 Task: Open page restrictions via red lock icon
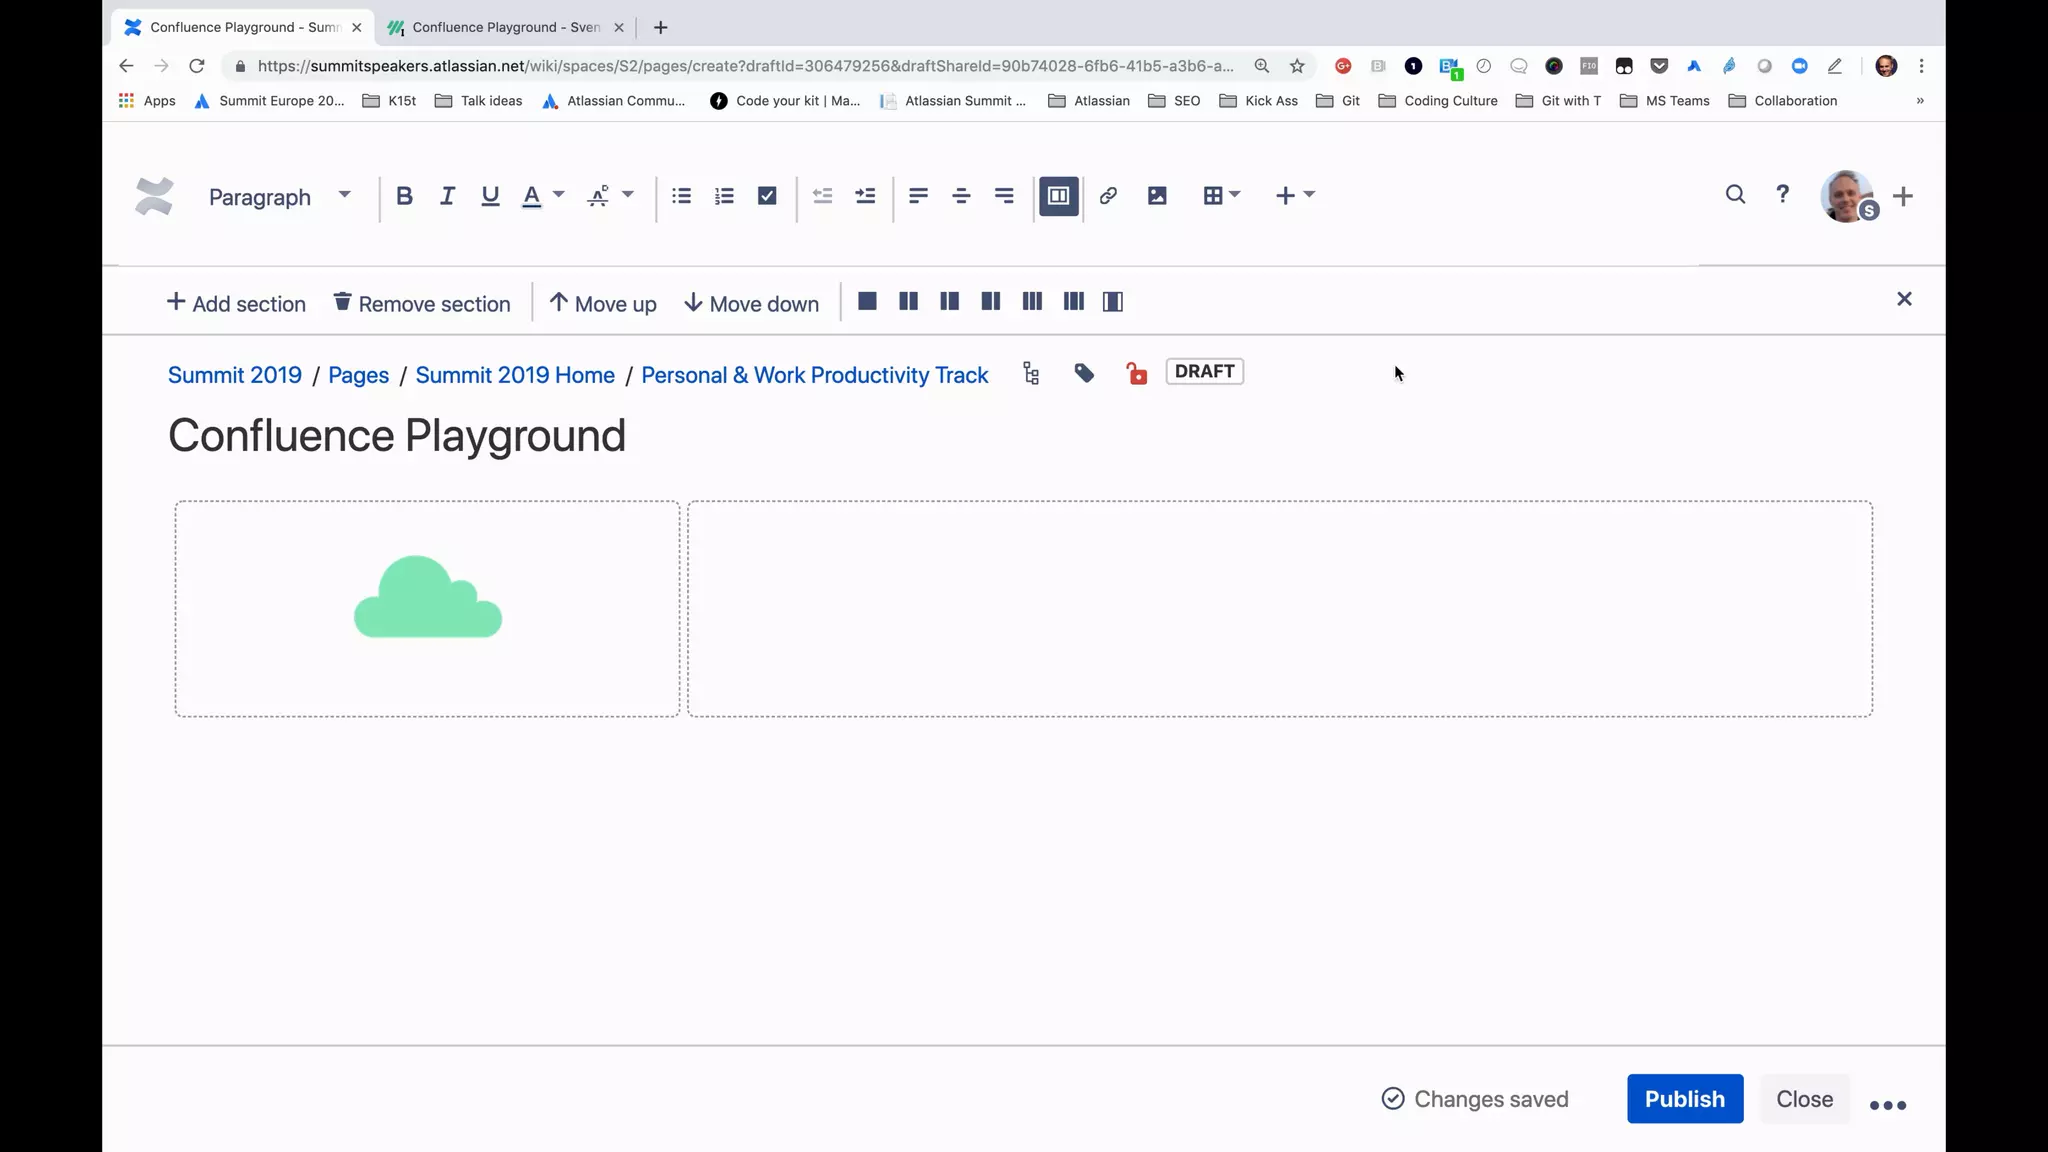click(x=1137, y=374)
